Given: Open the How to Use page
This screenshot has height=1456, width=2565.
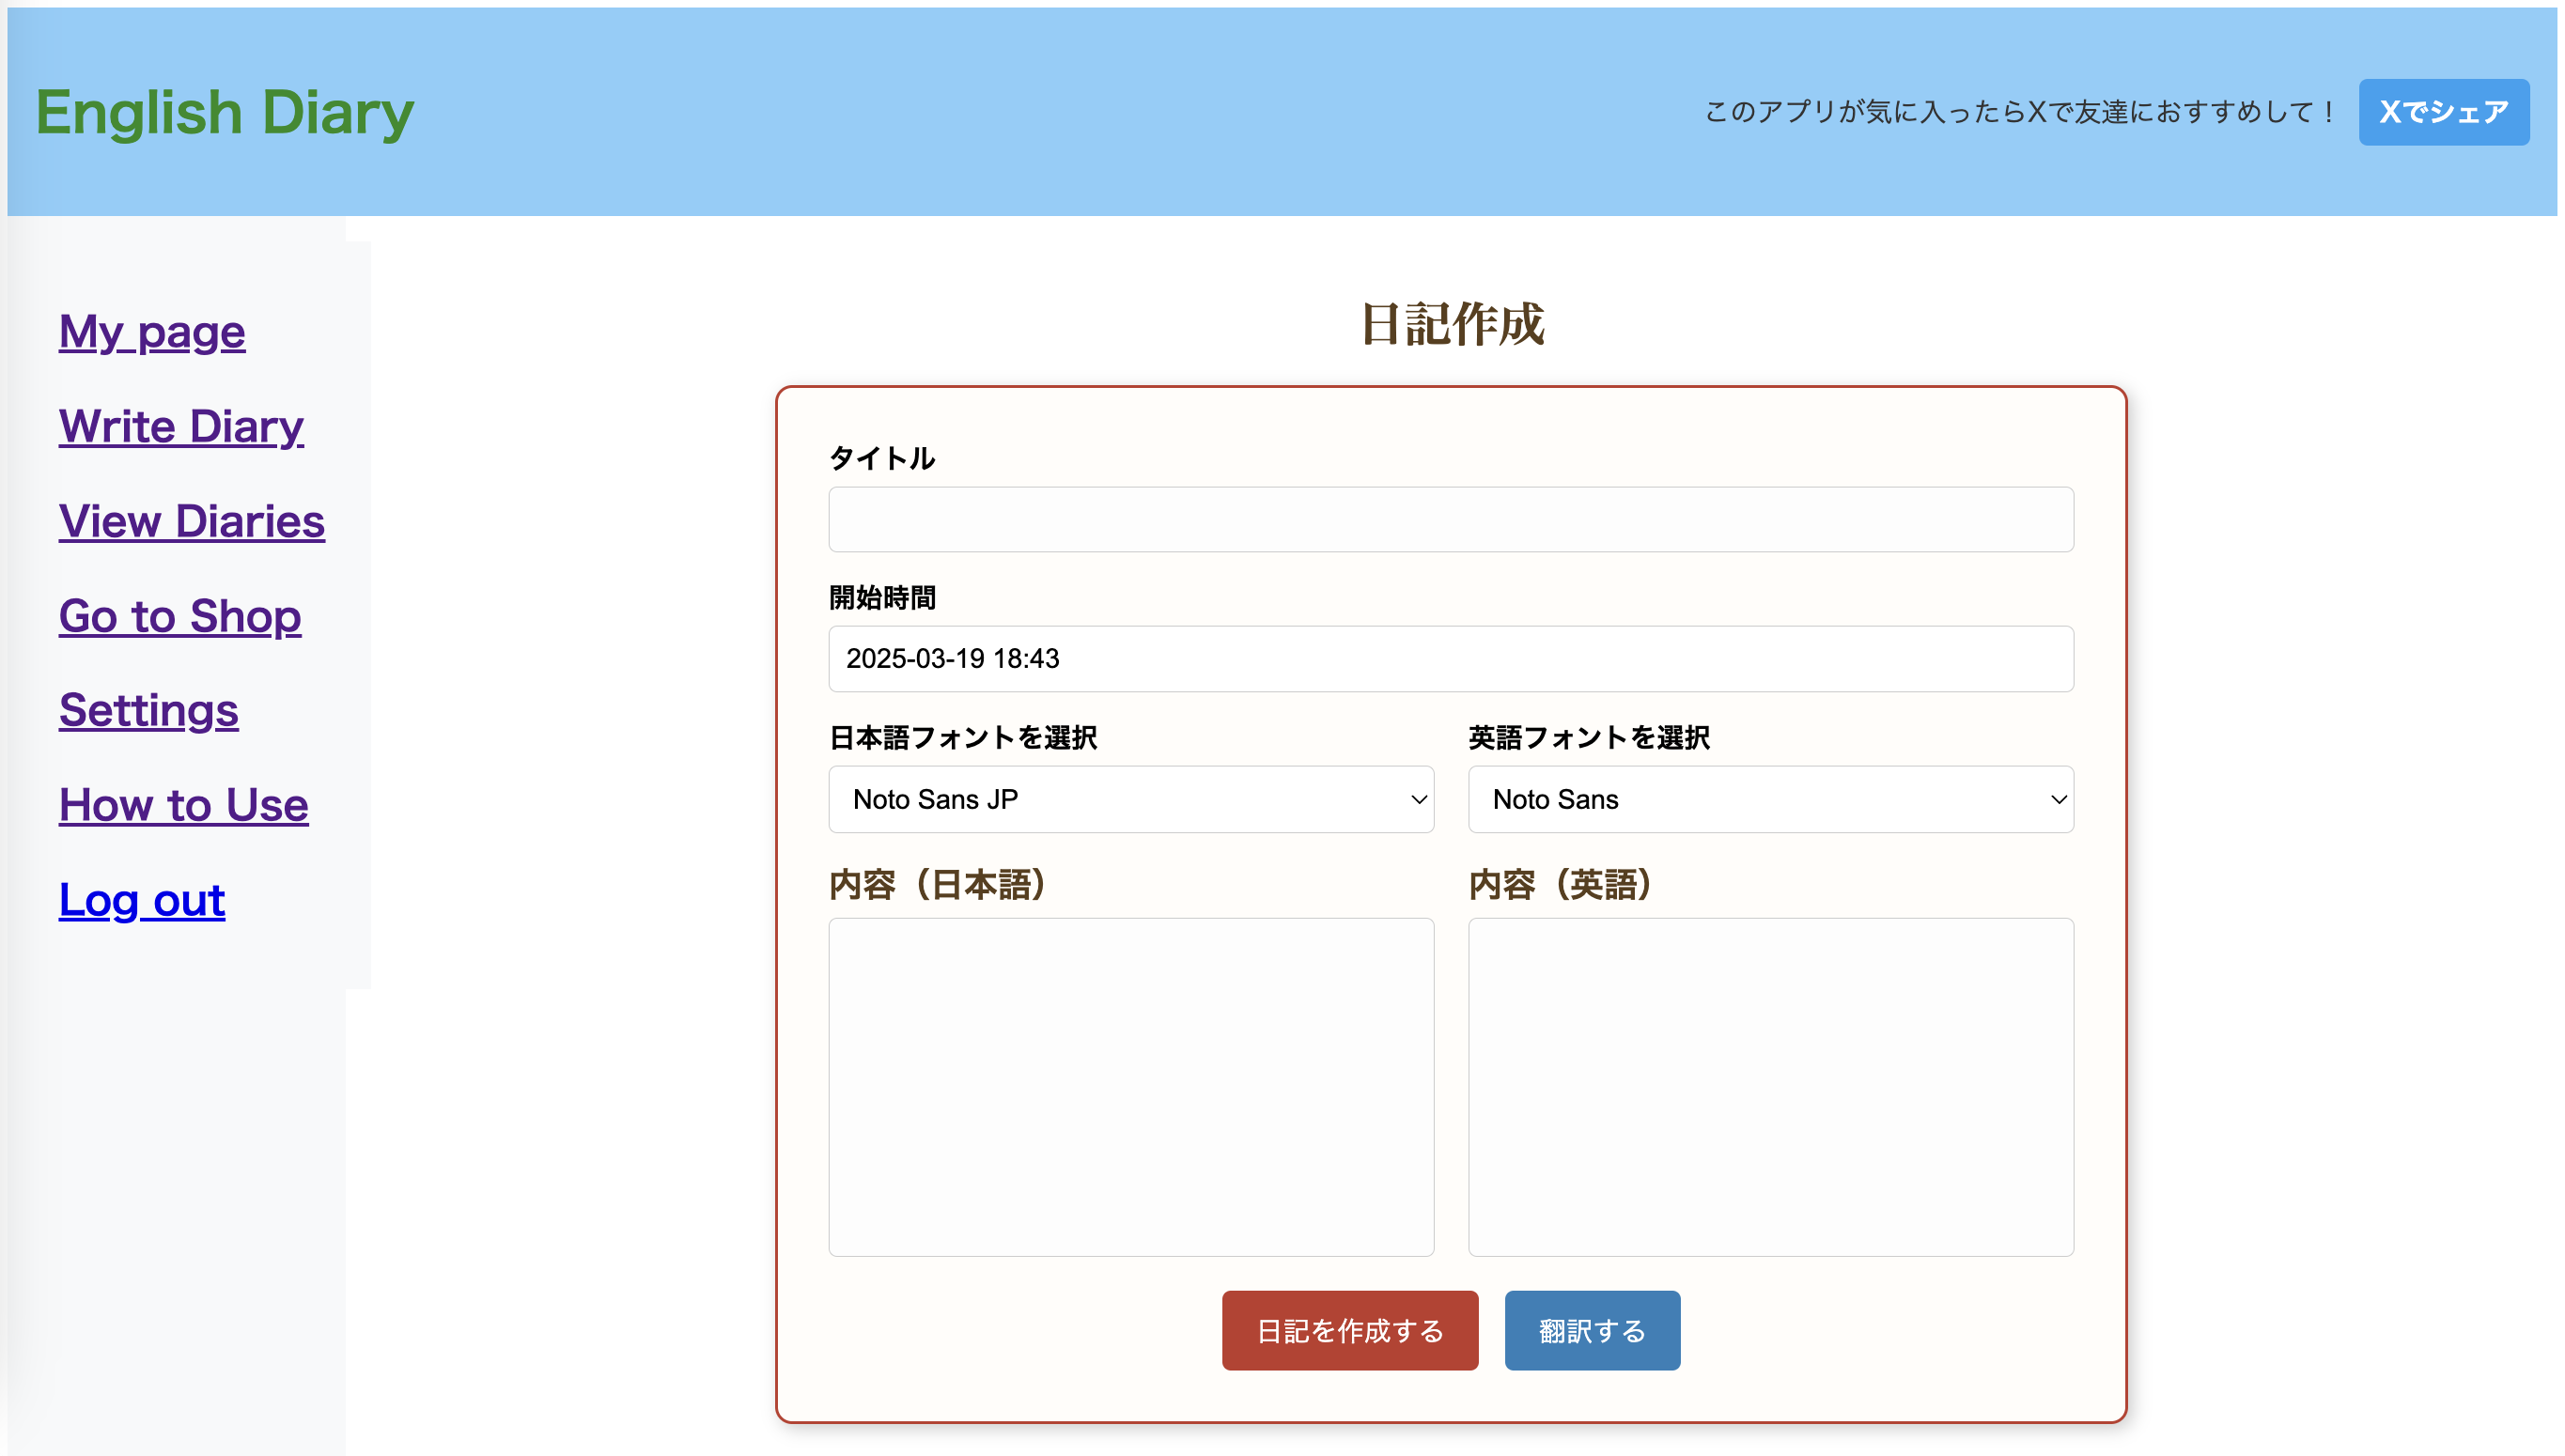Looking at the screenshot, I should (184, 805).
